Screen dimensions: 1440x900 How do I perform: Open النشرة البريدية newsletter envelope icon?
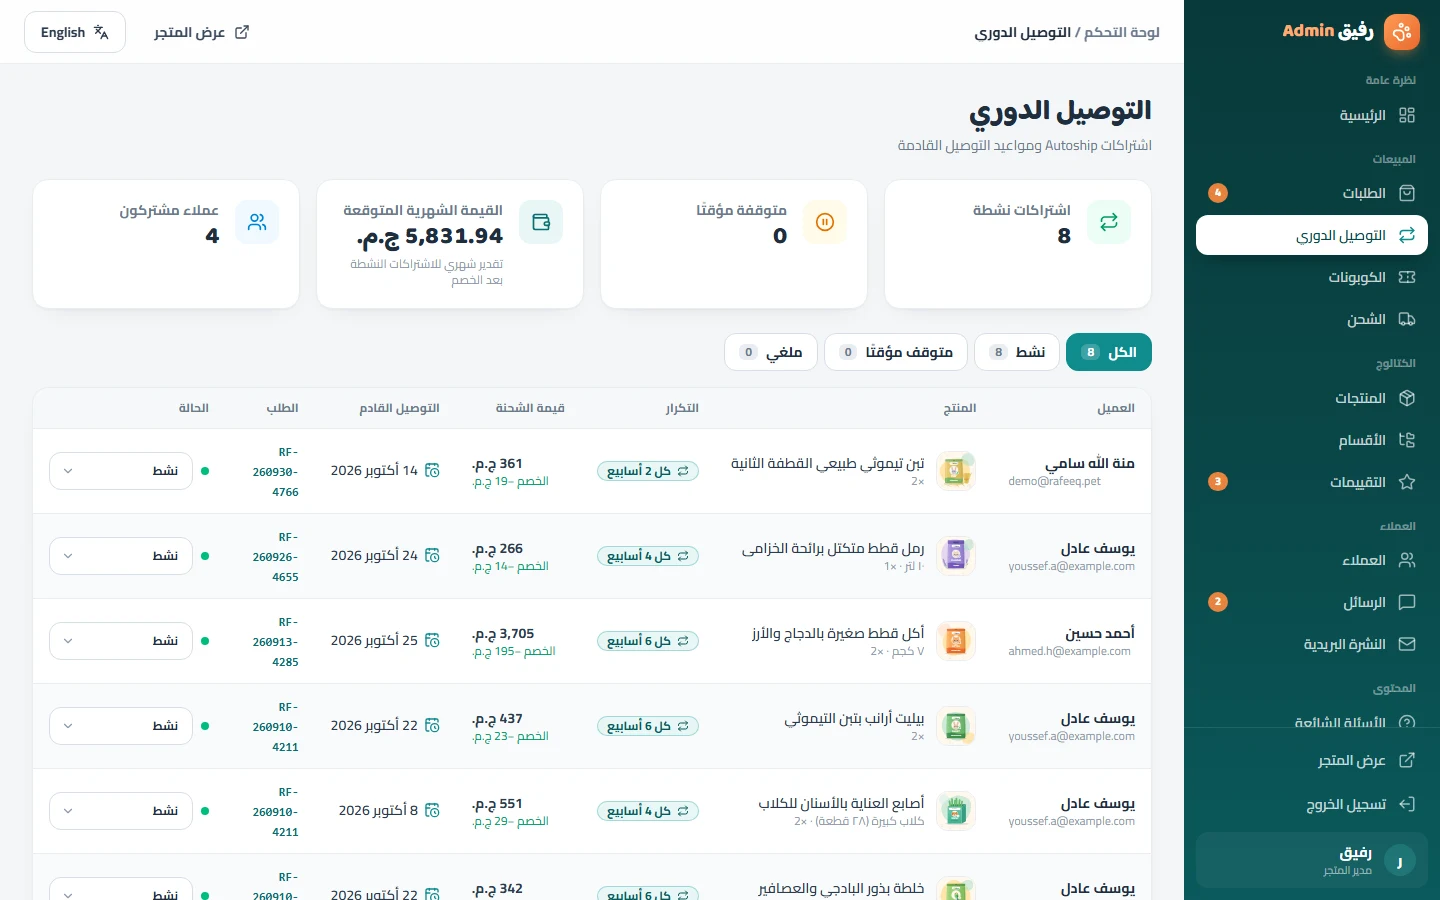[x=1407, y=644]
